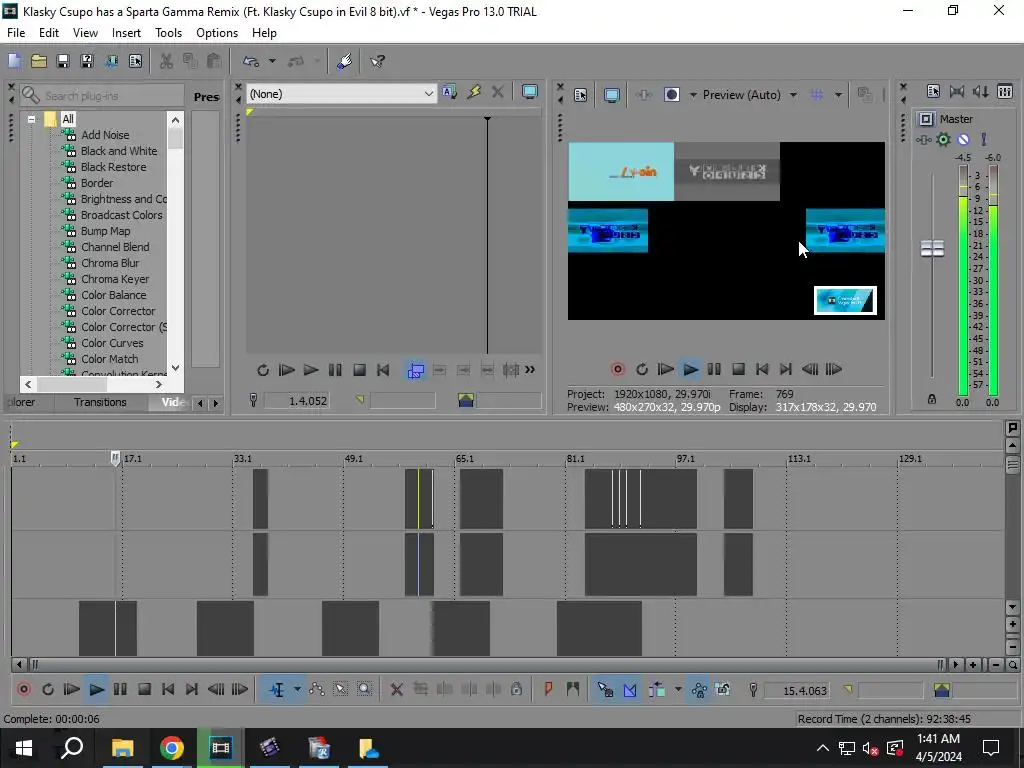Click the Master volume fader handle

932,248
